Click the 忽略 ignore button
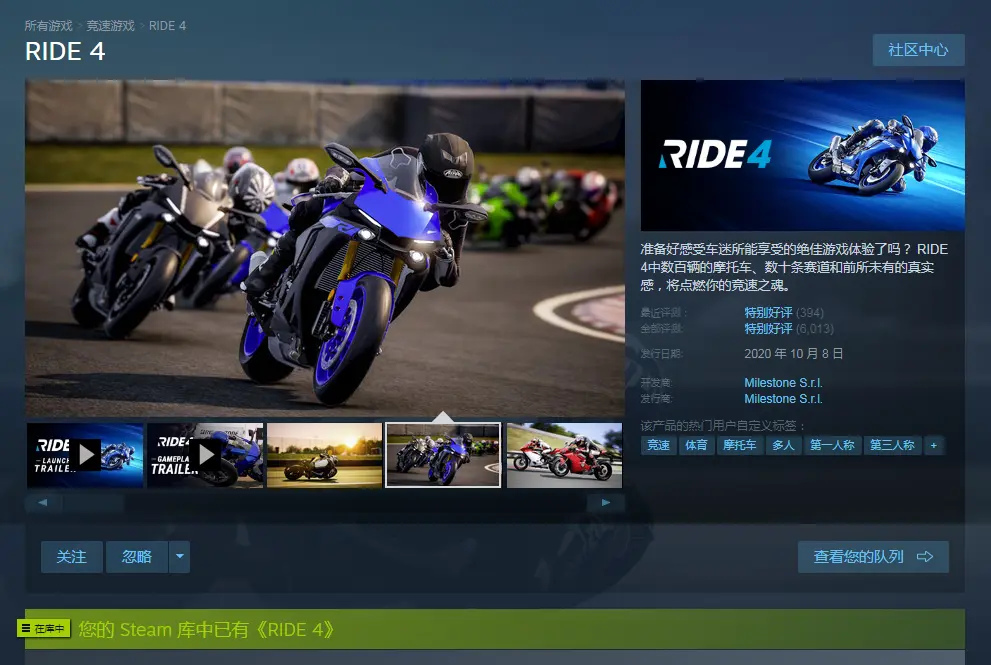 click(x=137, y=557)
